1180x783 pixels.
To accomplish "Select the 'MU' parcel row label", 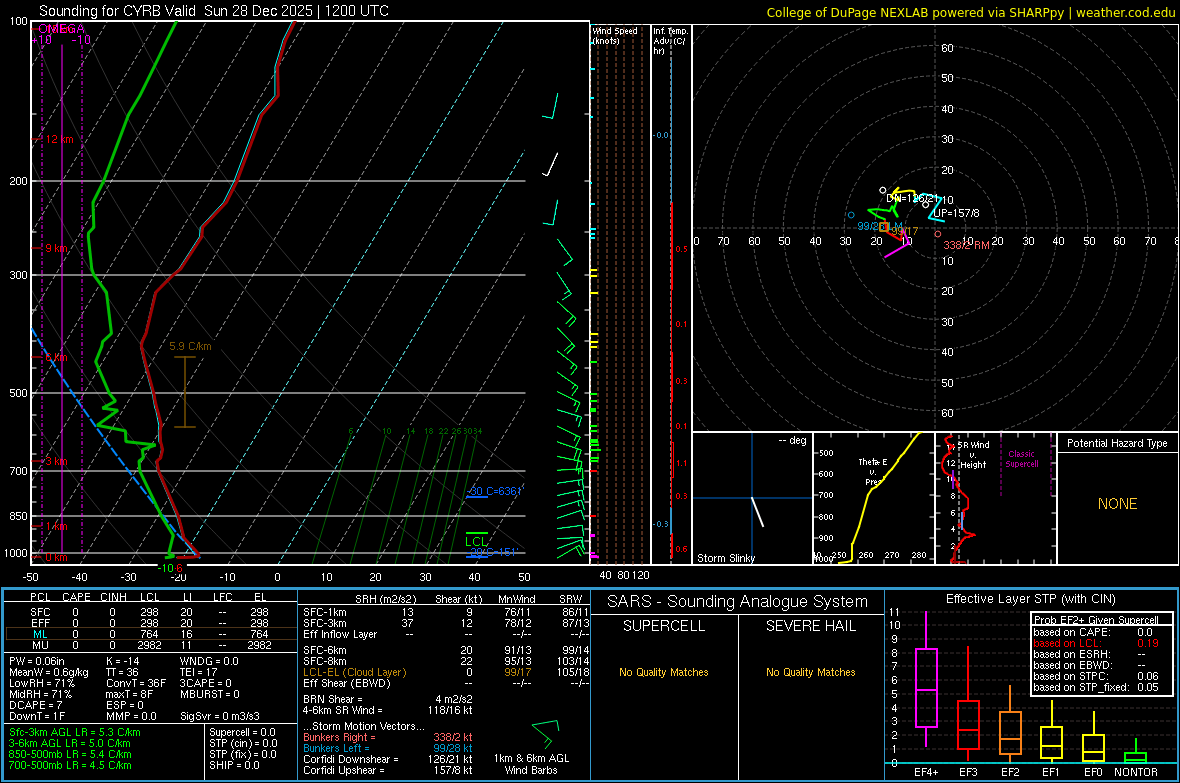I will coord(40,645).
